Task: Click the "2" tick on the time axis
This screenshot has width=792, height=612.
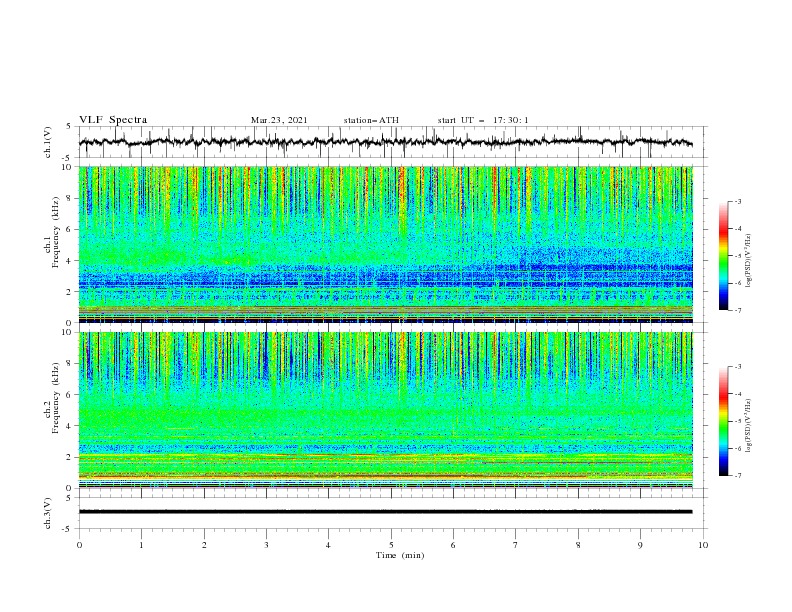Action: [204, 545]
